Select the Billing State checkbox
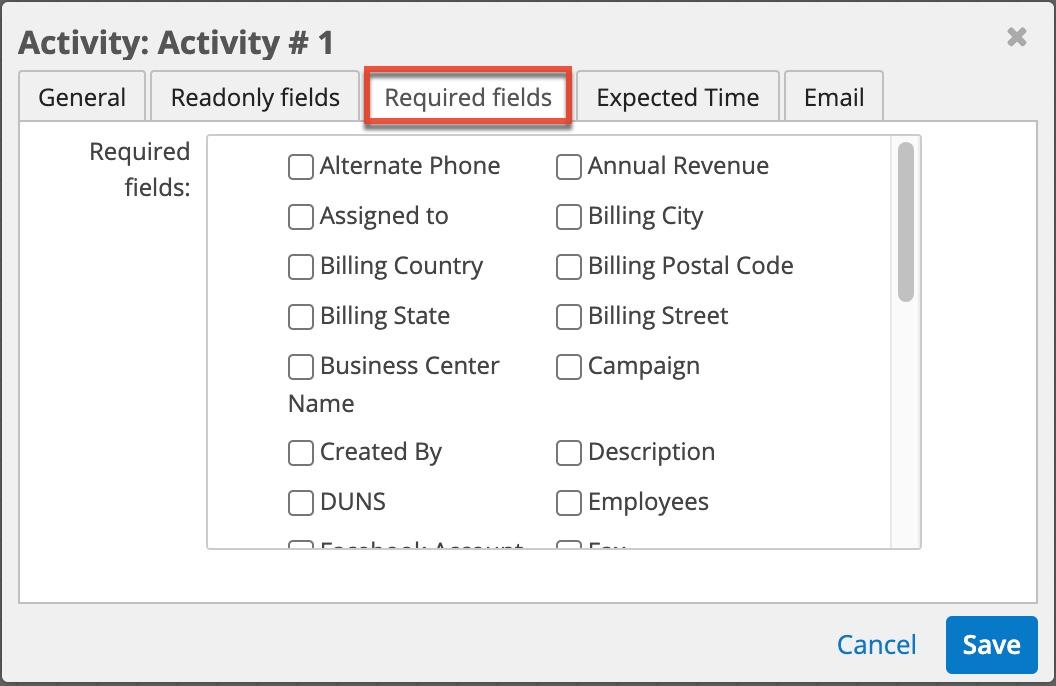 [301, 317]
